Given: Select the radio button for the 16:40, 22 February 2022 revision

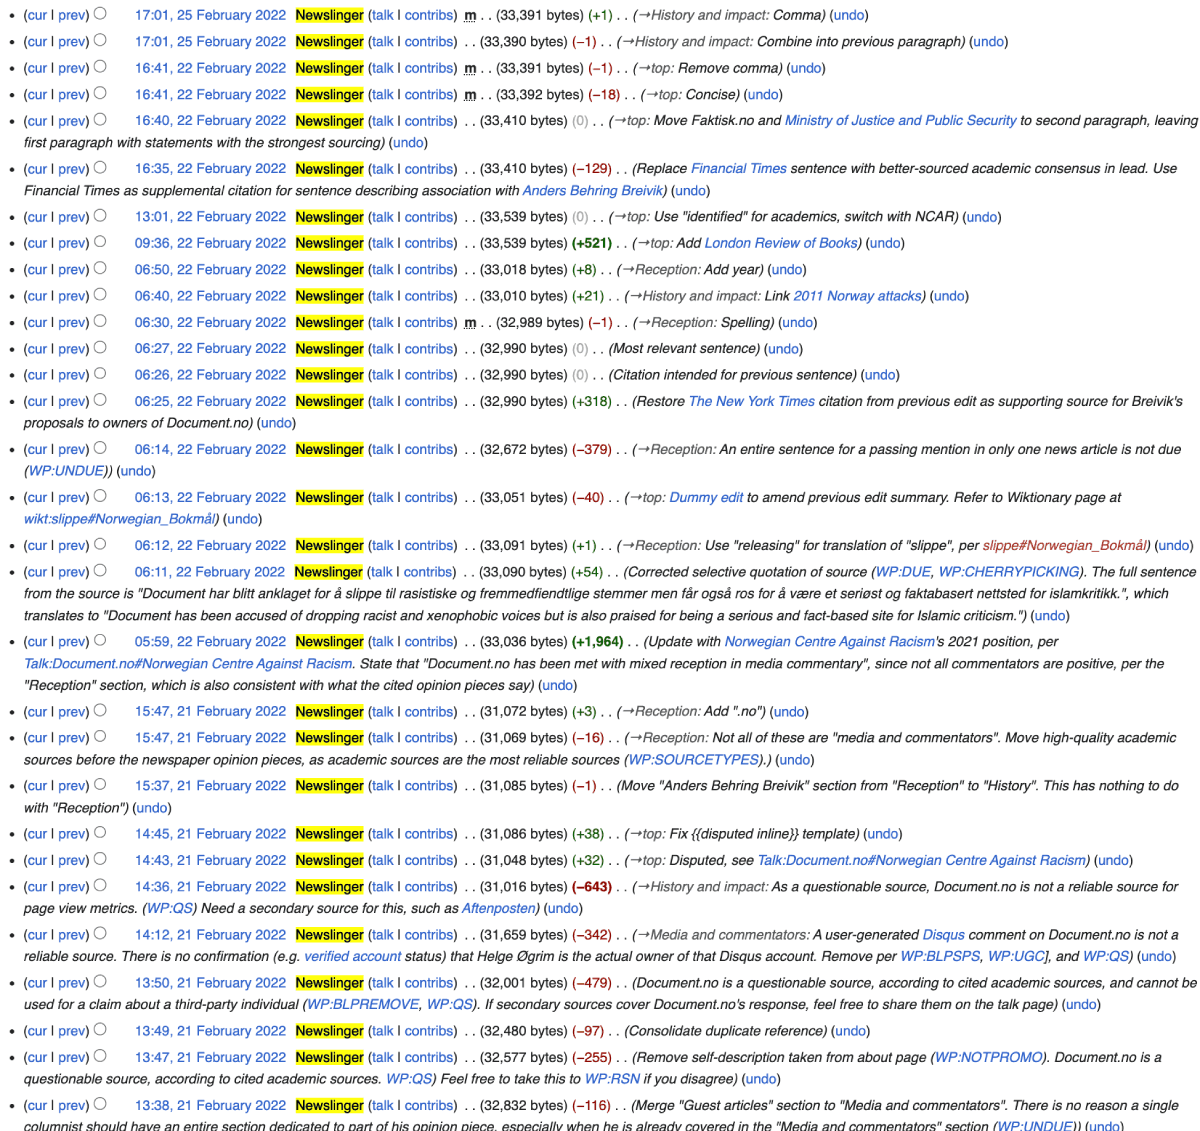Looking at the screenshot, I should tap(100, 120).
